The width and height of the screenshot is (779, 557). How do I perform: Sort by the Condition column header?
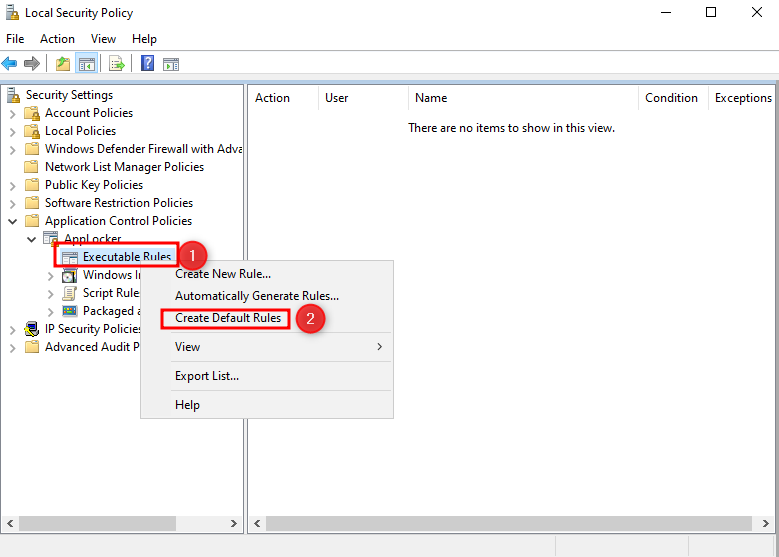click(673, 98)
